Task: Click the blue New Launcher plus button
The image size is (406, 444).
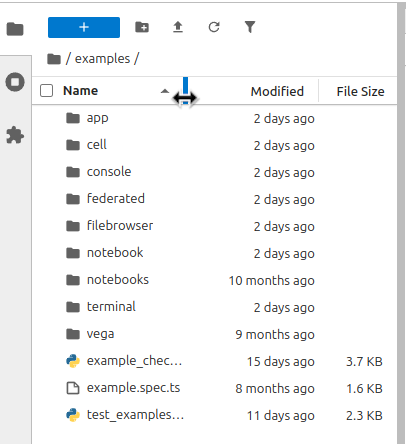Action: coord(84,27)
